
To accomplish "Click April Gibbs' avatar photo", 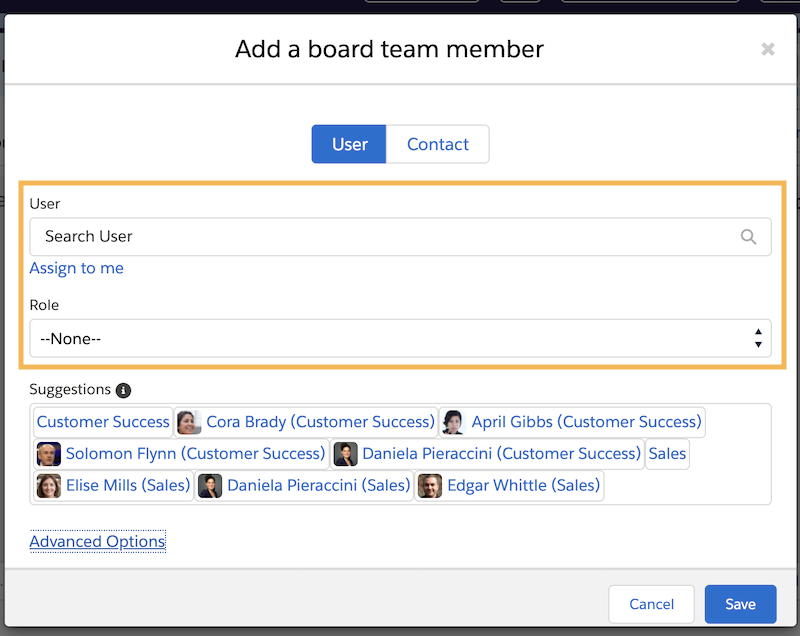I will [x=452, y=421].
